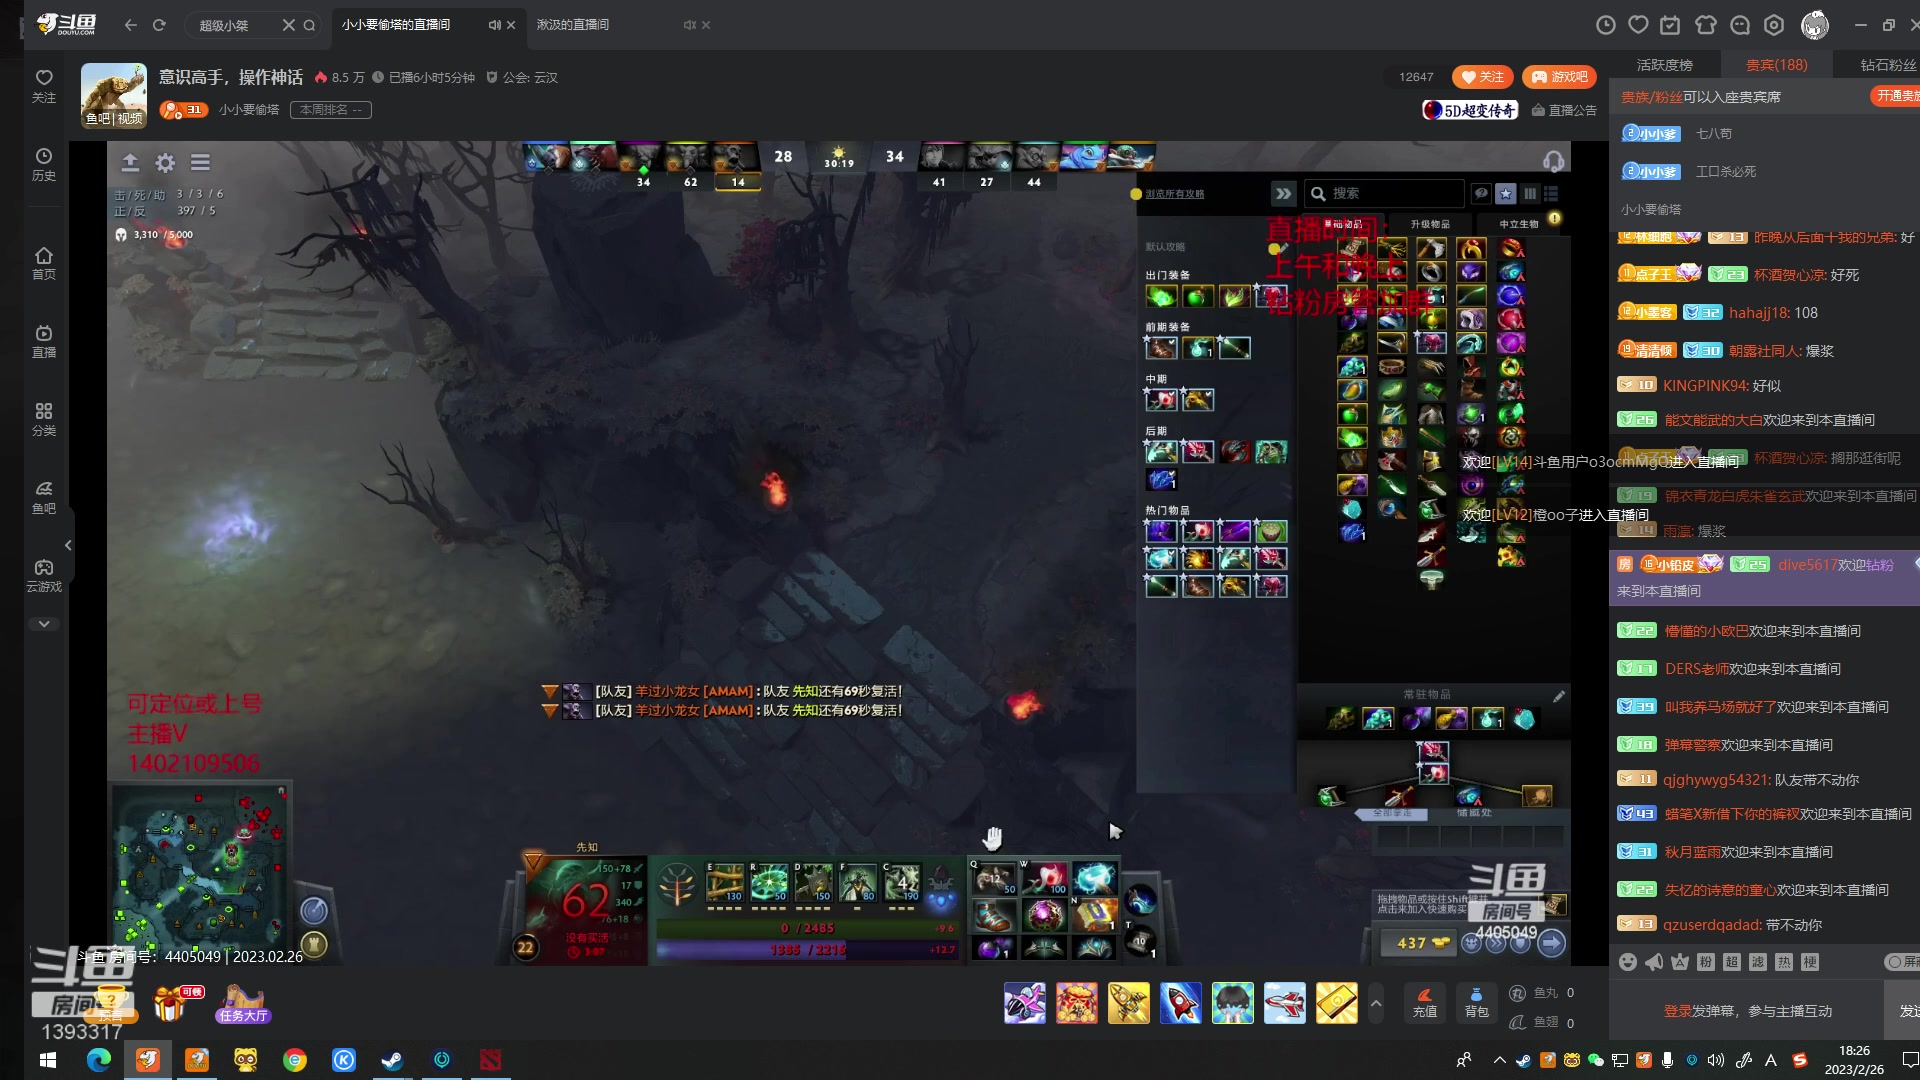The height and width of the screenshot is (1080, 1920).
Task: Close the 湫汲的直播间 tab
Action: tap(706, 25)
